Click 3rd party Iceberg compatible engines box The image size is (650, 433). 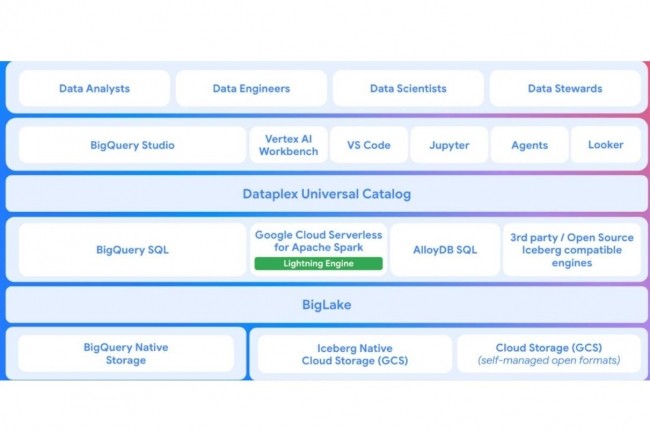pos(572,250)
